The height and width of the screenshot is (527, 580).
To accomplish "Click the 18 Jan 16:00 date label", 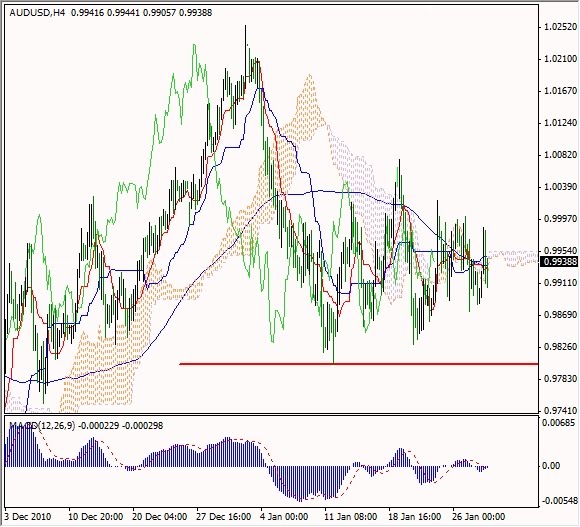I will [415, 517].
